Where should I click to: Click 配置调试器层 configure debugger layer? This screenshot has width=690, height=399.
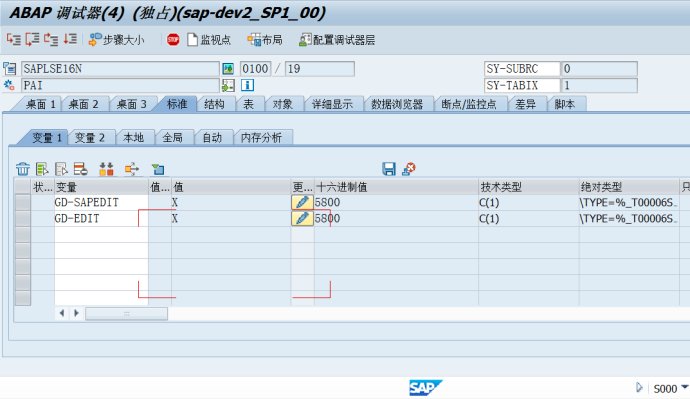point(337,40)
